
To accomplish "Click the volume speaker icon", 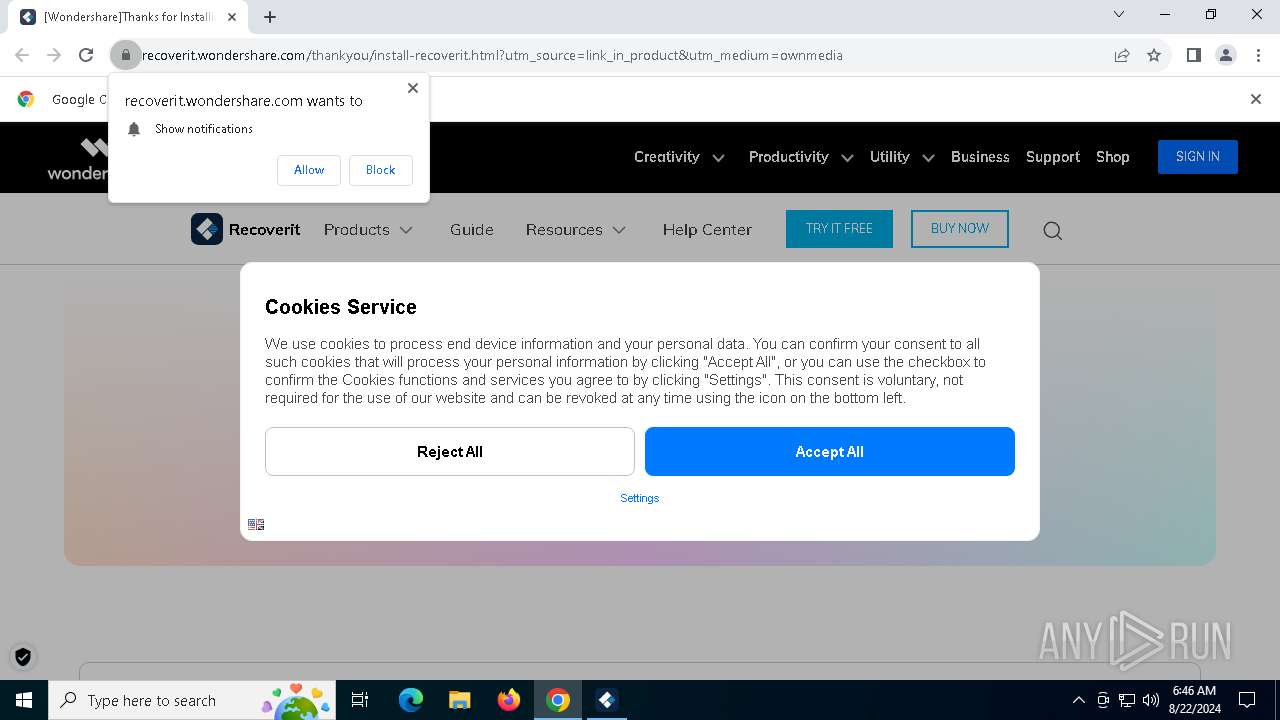I will (x=1151, y=700).
